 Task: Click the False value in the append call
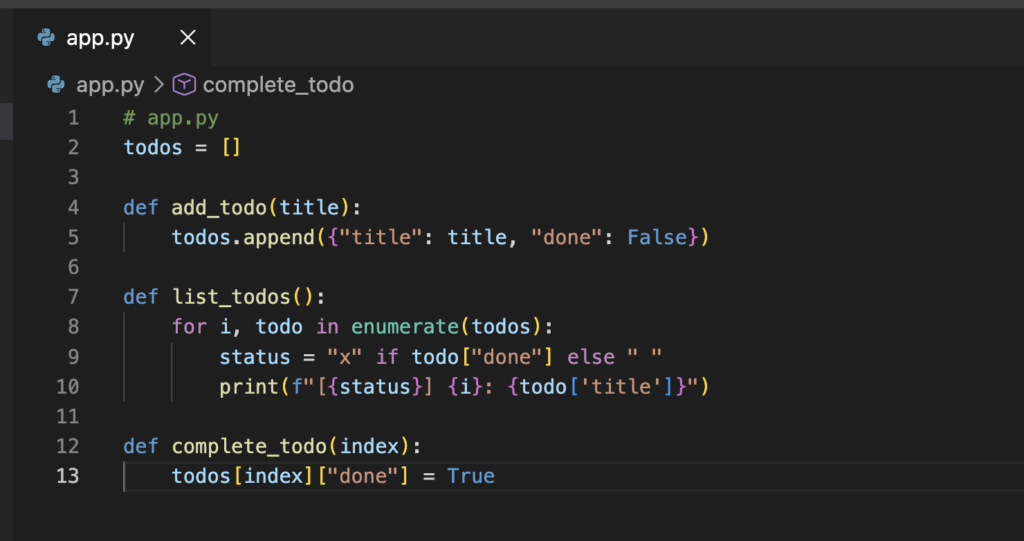(x=657, y=238)
